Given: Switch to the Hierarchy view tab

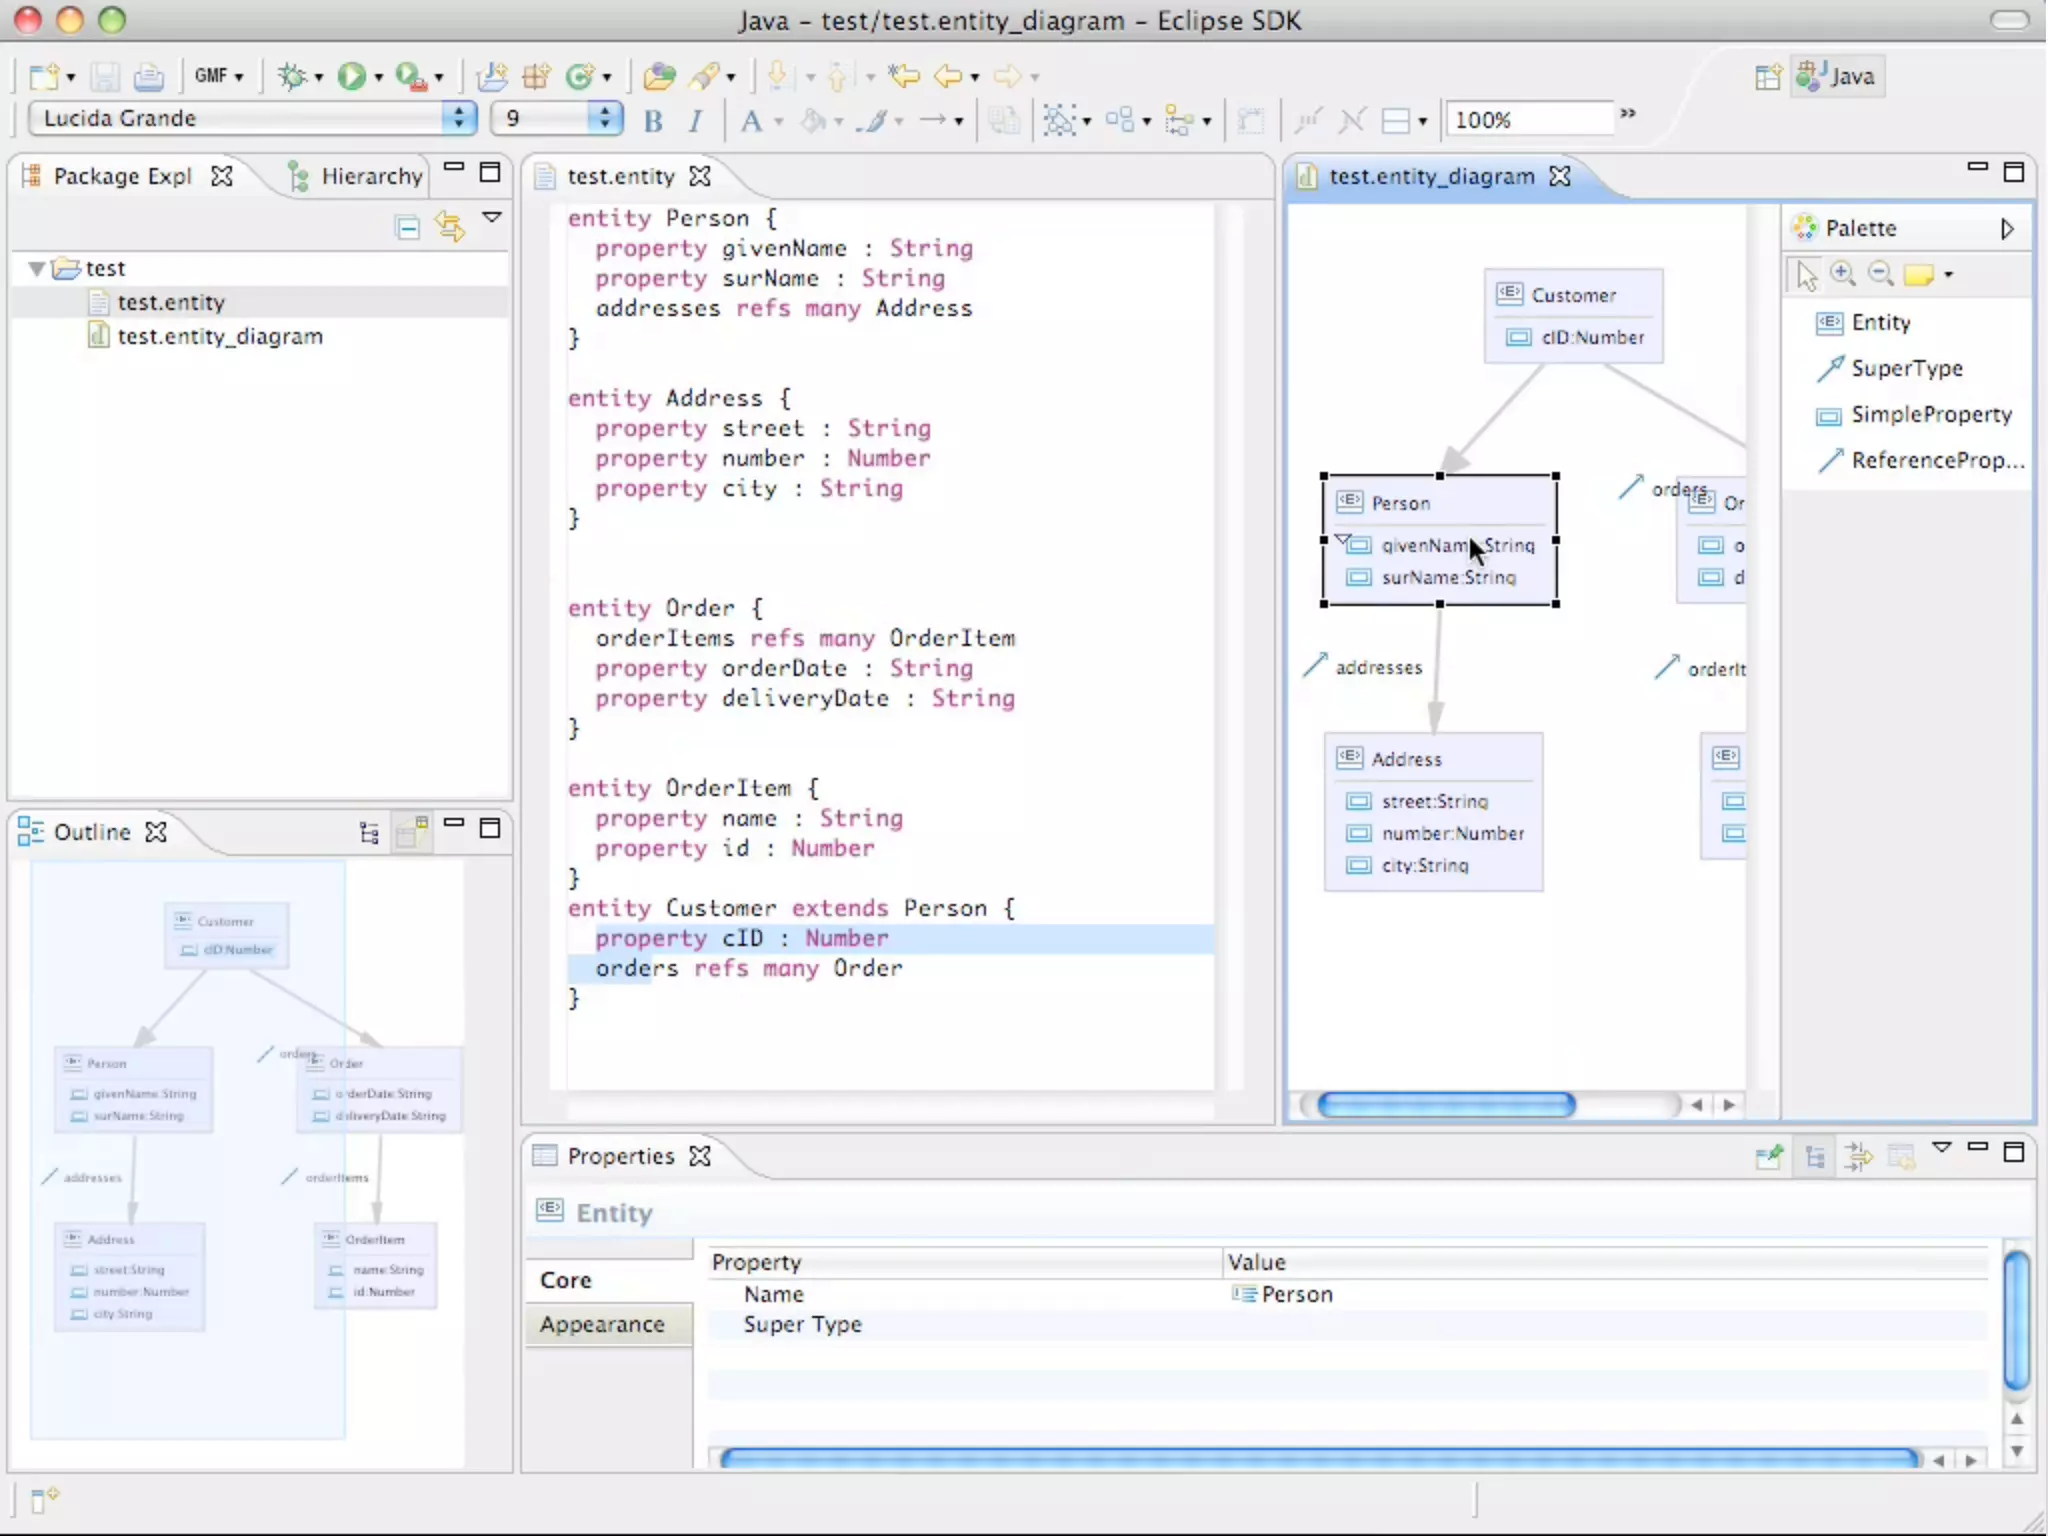Looking at the screenshot, I should pyautogui.click(x=371, y=176).
